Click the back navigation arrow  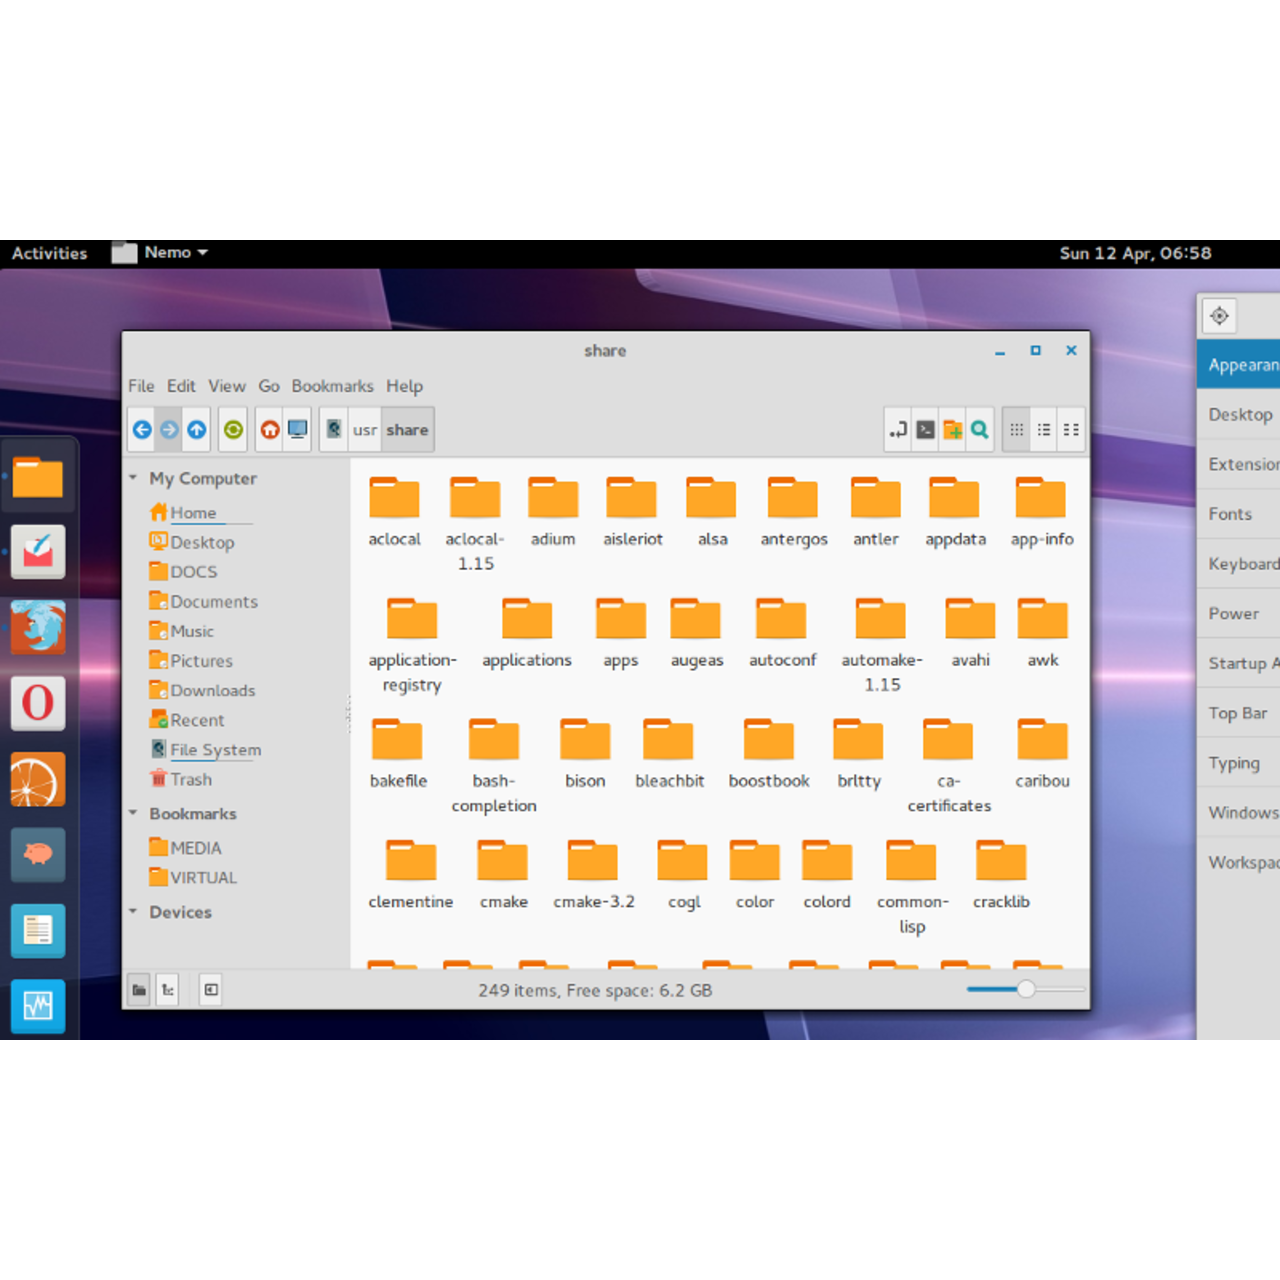(141, 429)
